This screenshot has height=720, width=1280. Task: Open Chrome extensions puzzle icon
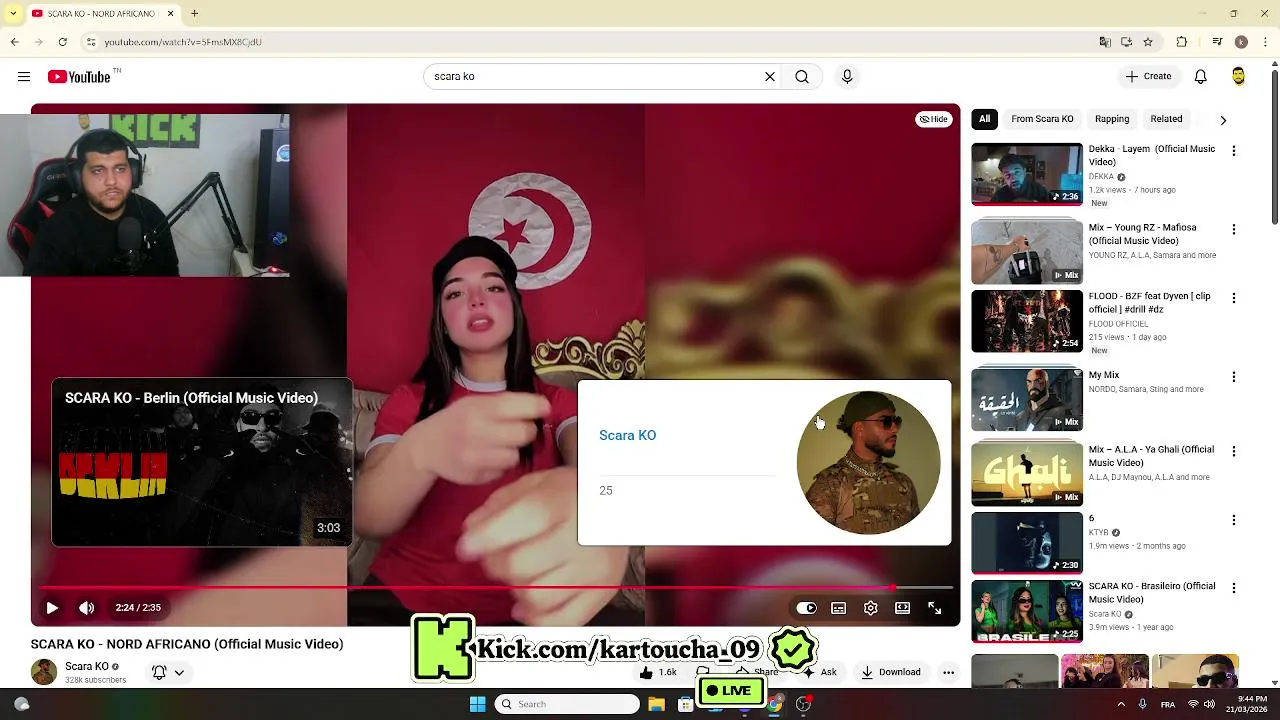point(1182,42)
